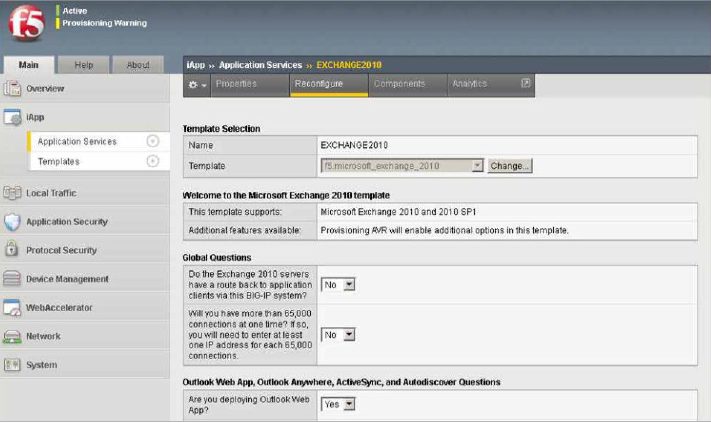The width and height of the screenshot is (711, 423).
Task: Click the iApp section icon
Action: (x=12, y=117)
